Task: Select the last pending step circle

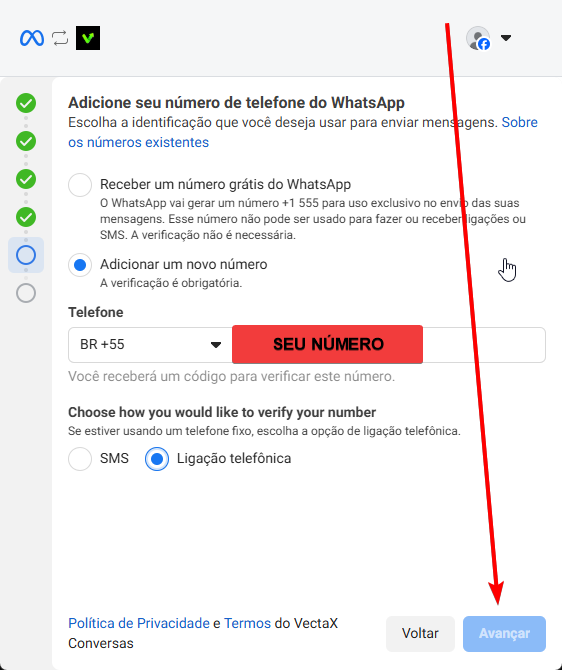Action: point(26,293)
